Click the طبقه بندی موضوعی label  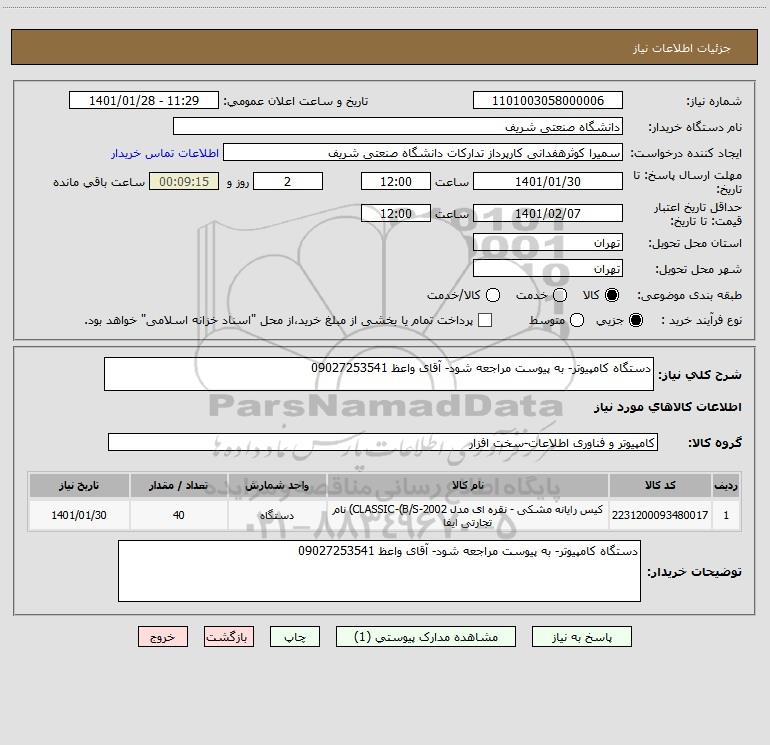[689, 296]
